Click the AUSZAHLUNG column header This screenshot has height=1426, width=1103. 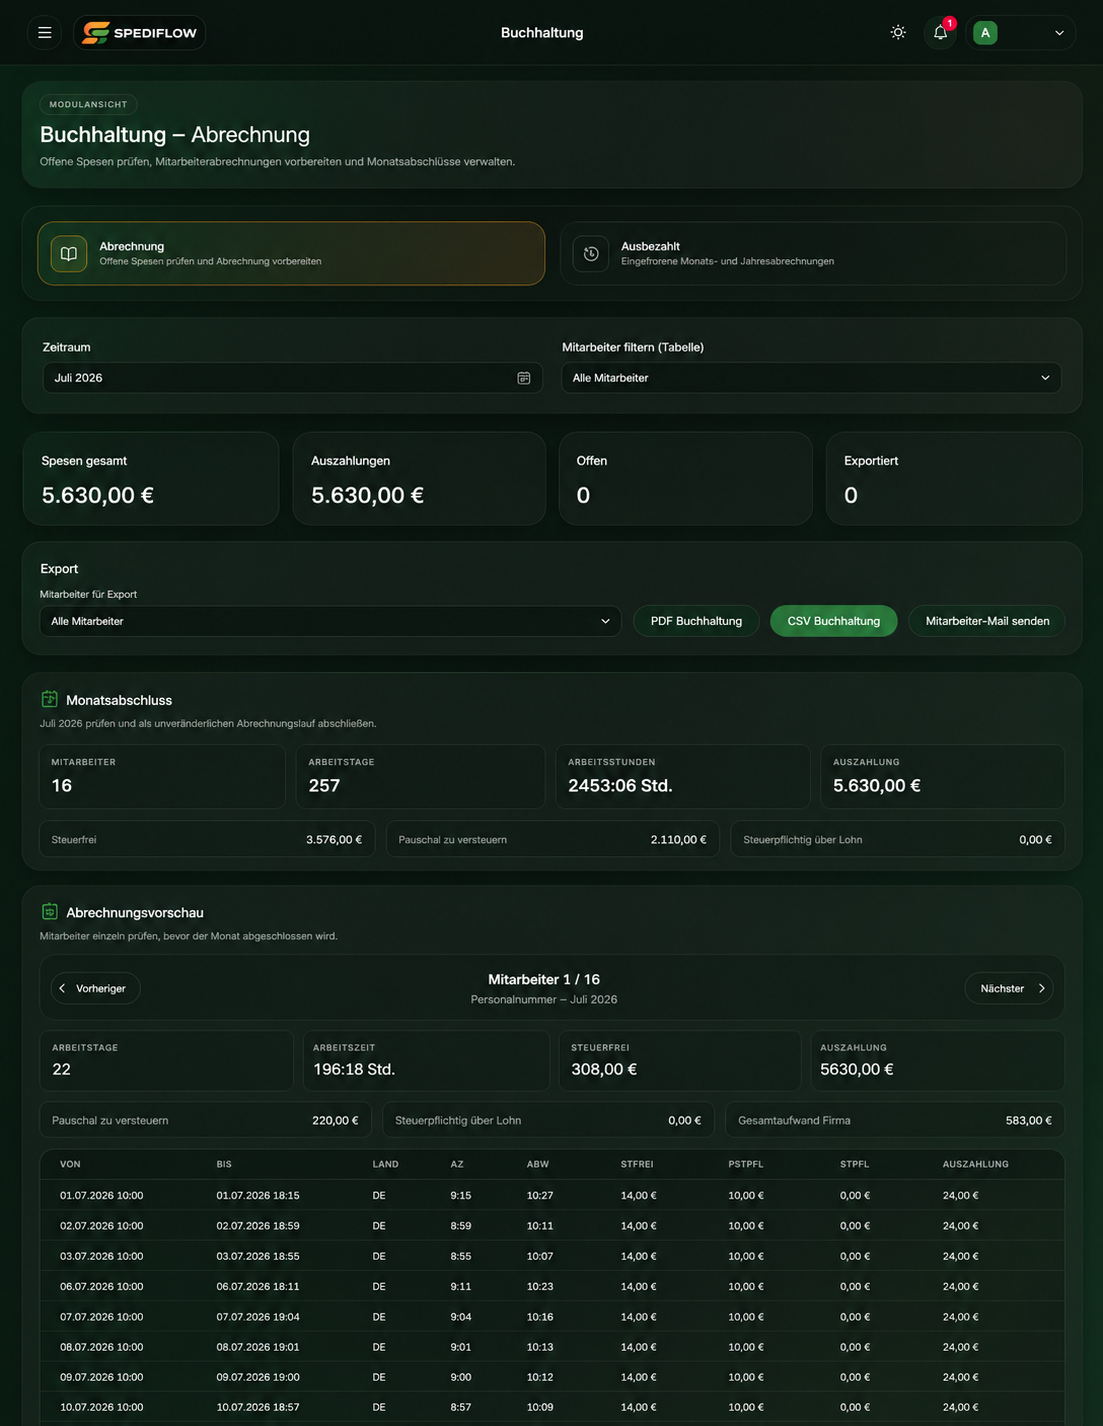[975, 1164]
